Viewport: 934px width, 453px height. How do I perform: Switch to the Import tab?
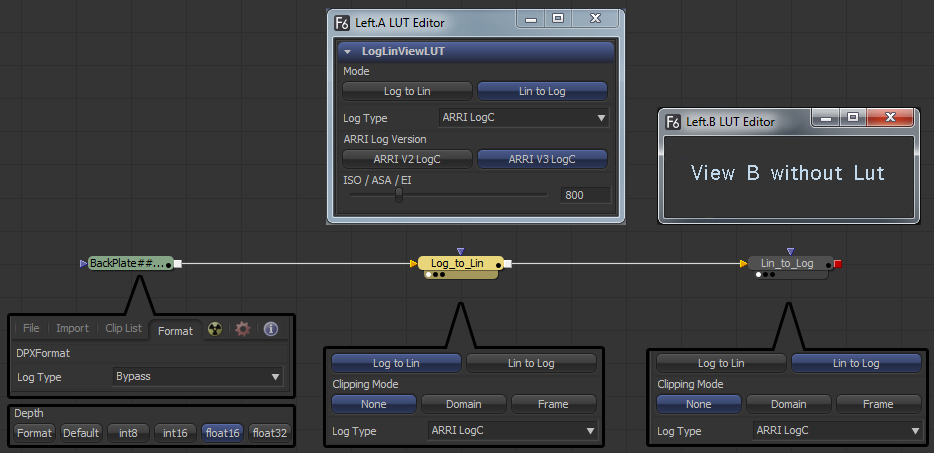pyautogui.click(x=73, y=329)
